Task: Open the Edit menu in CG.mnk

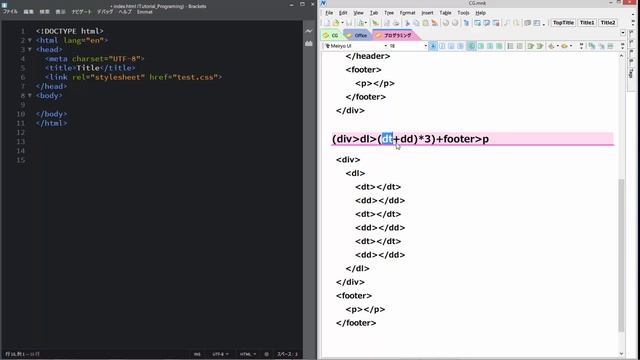Action: pos(343,13)
